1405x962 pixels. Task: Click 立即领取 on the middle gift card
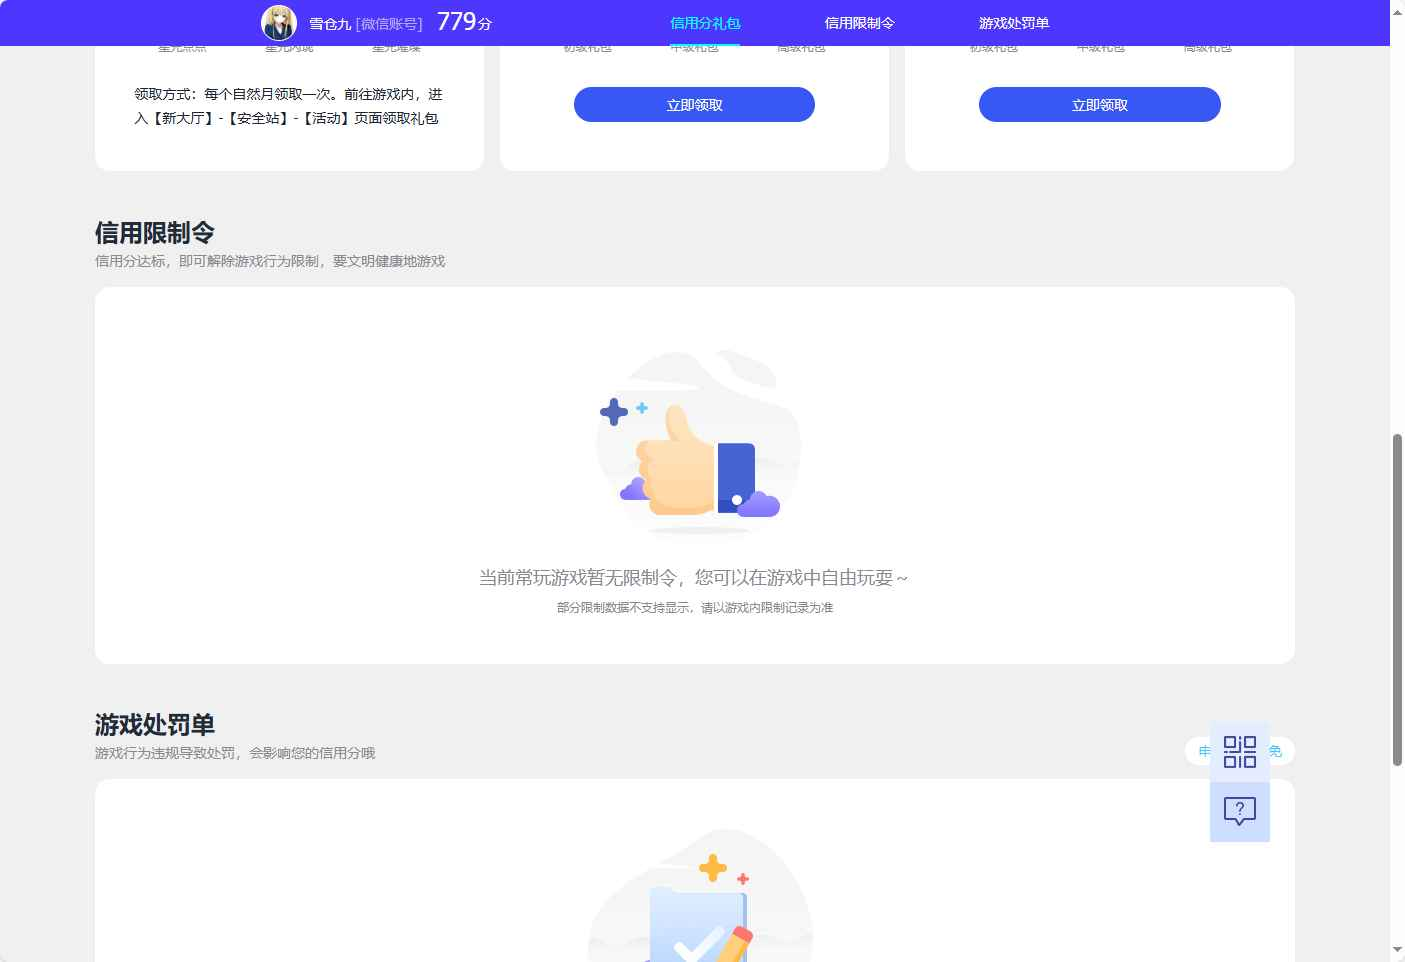(x=693, y=104)
